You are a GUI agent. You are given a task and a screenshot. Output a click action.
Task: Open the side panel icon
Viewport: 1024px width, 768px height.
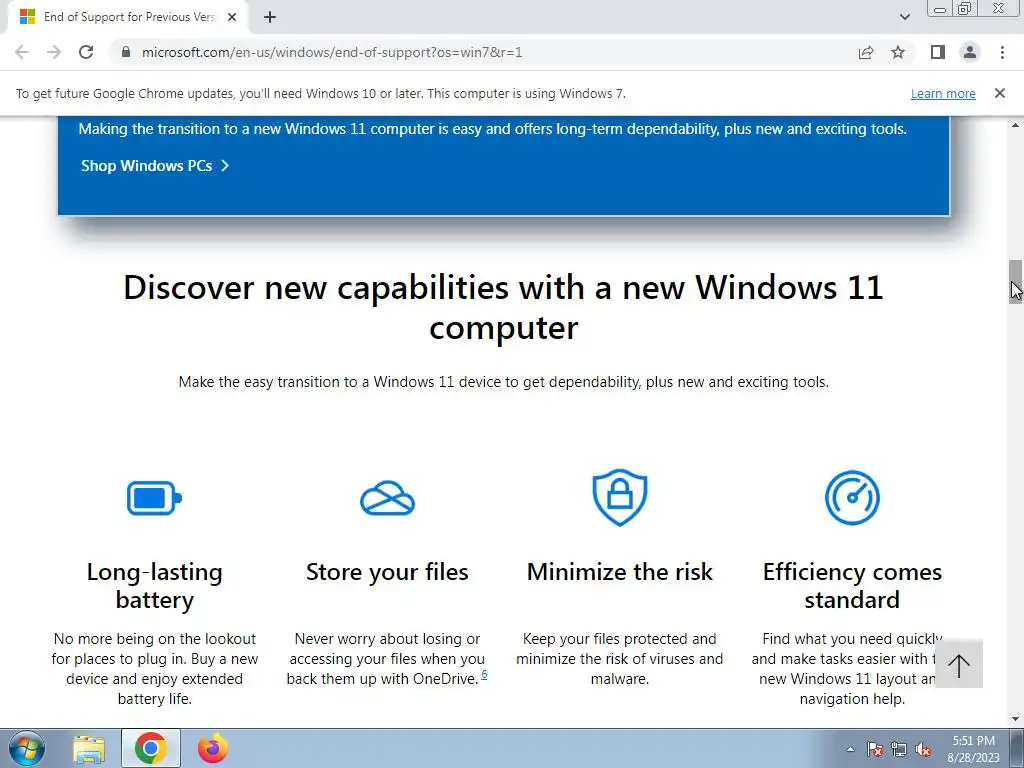point(938,52)
